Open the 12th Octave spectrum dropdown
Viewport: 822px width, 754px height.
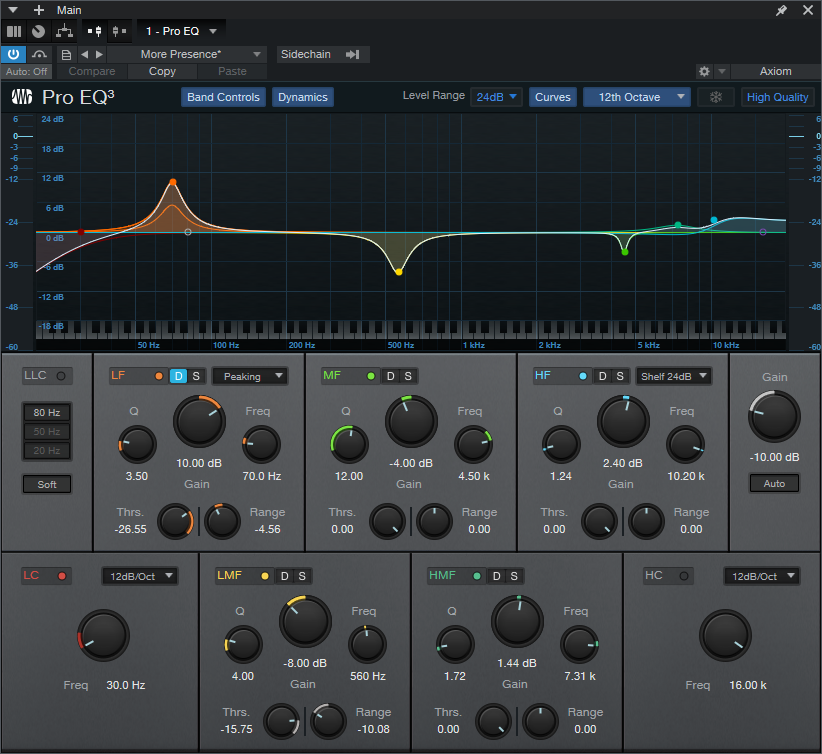coord(636,97)
